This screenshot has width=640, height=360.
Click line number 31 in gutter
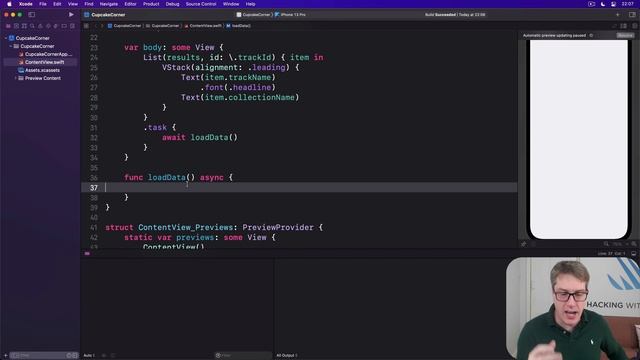[94, 128]
